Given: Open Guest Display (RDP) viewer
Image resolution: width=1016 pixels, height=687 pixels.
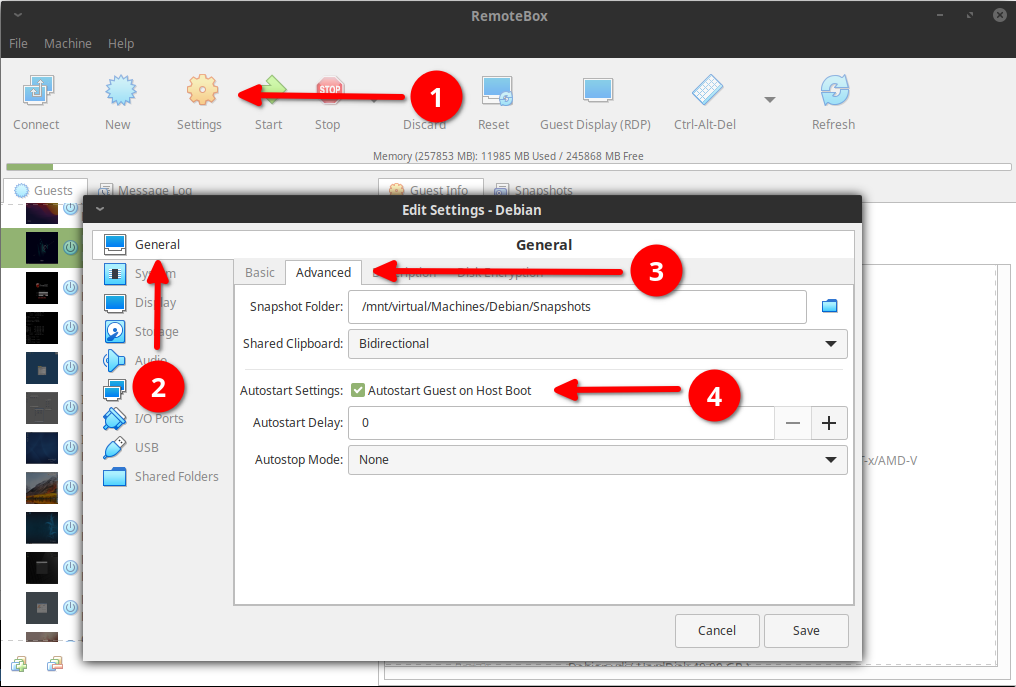Looking at the screenshot, I should (595, 90).
